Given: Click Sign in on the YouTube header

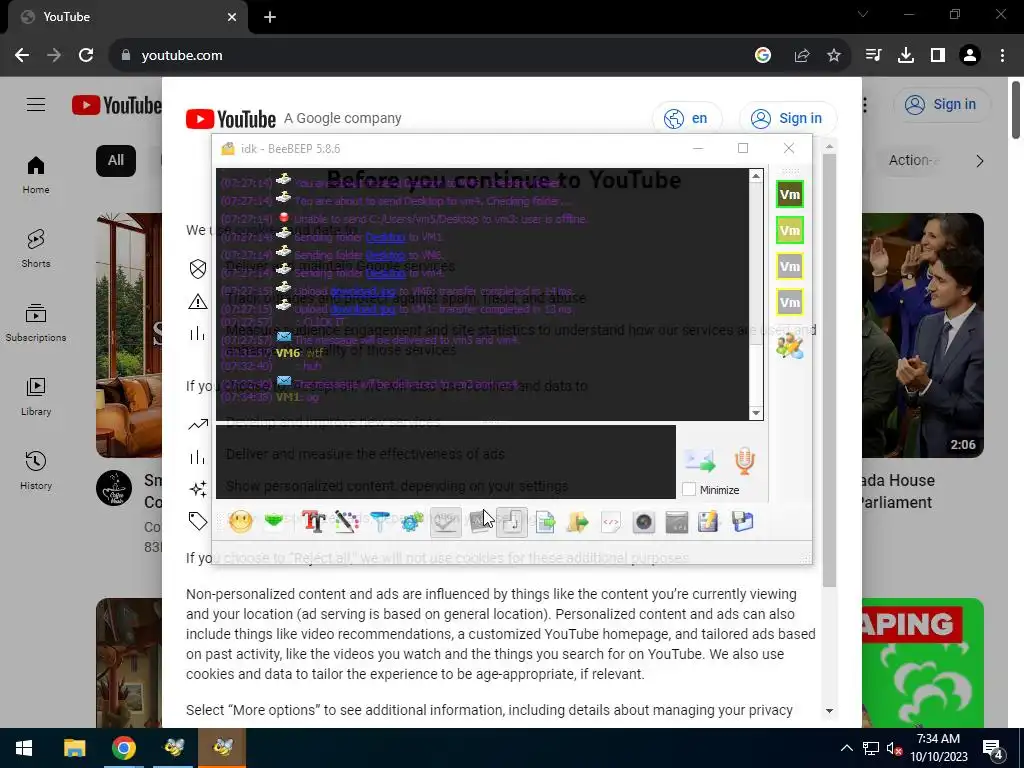Looking at the screenshot, I should [942, 104].
